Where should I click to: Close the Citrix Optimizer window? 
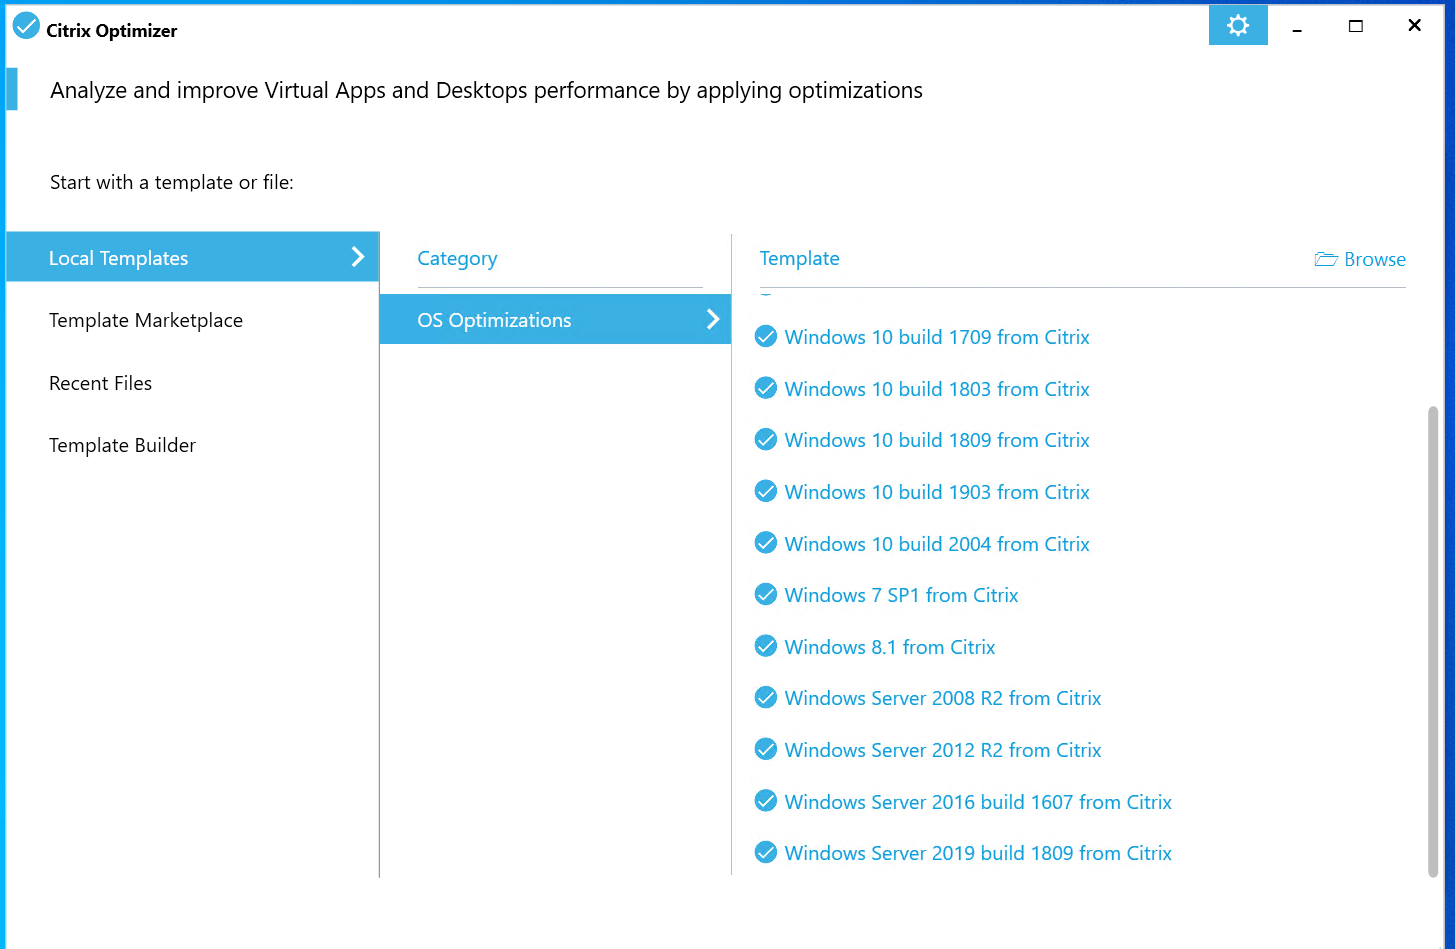point(1414,26)
